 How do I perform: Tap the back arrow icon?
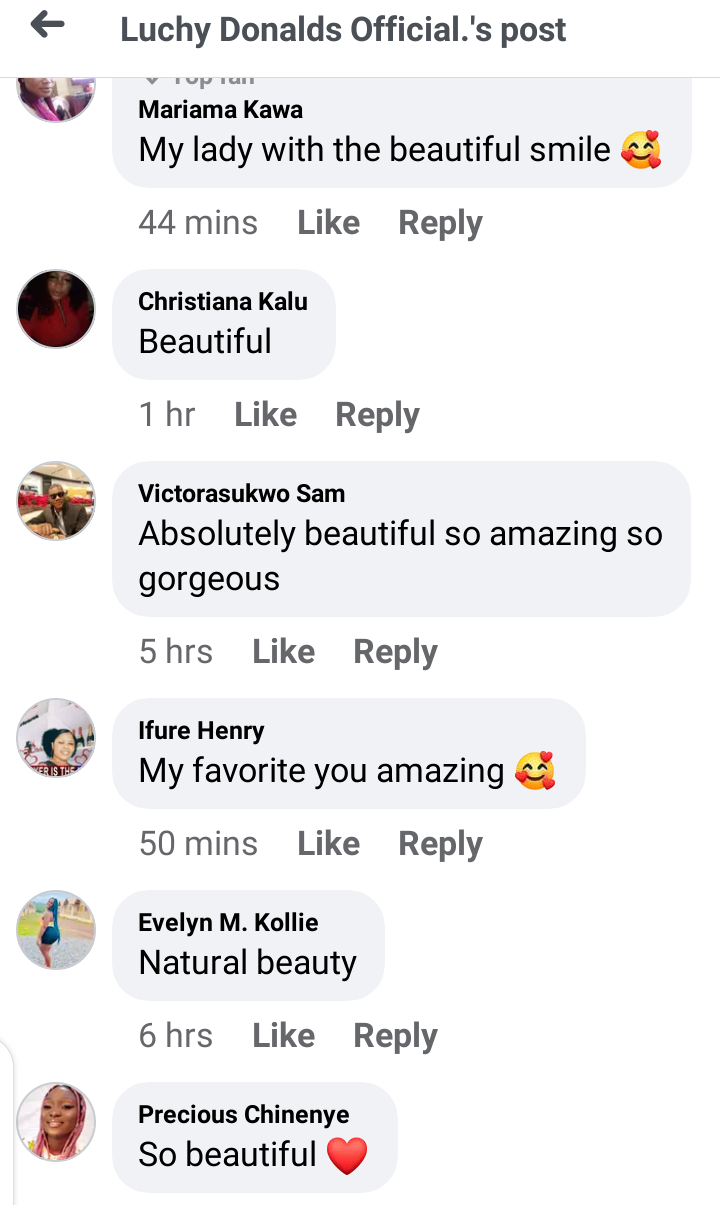47,27
